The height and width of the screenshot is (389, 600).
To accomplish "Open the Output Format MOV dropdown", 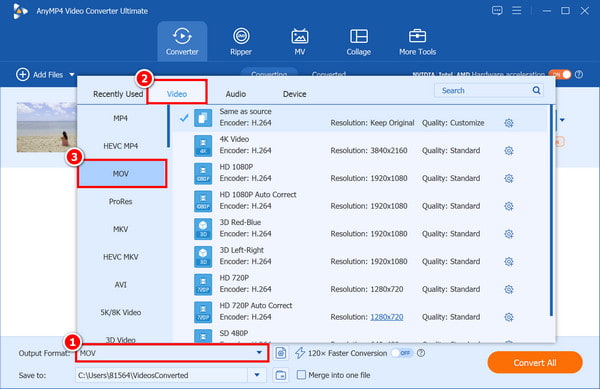I will coord(172,353).
